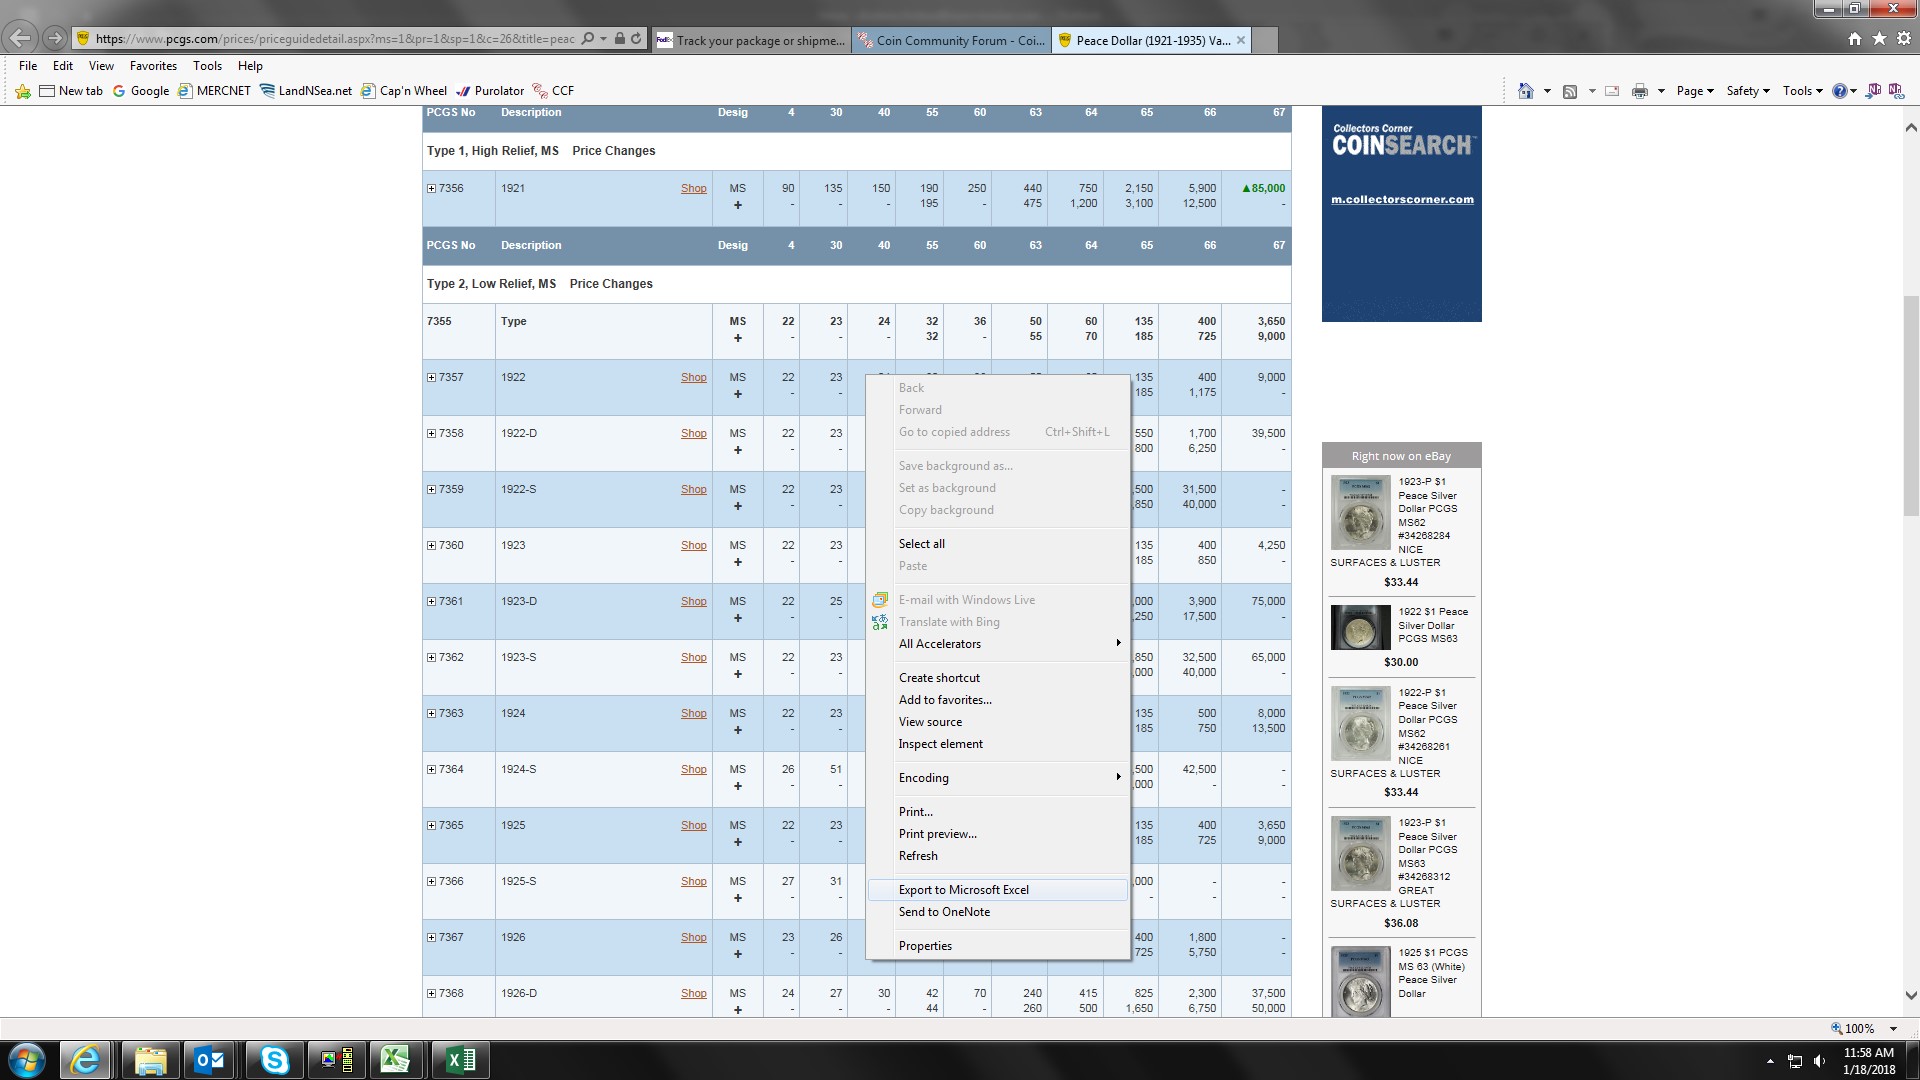This screenshot has height=1080, width=1920.
Task: Click the search magnifier in the address bar
Action: tap(588, 39)
